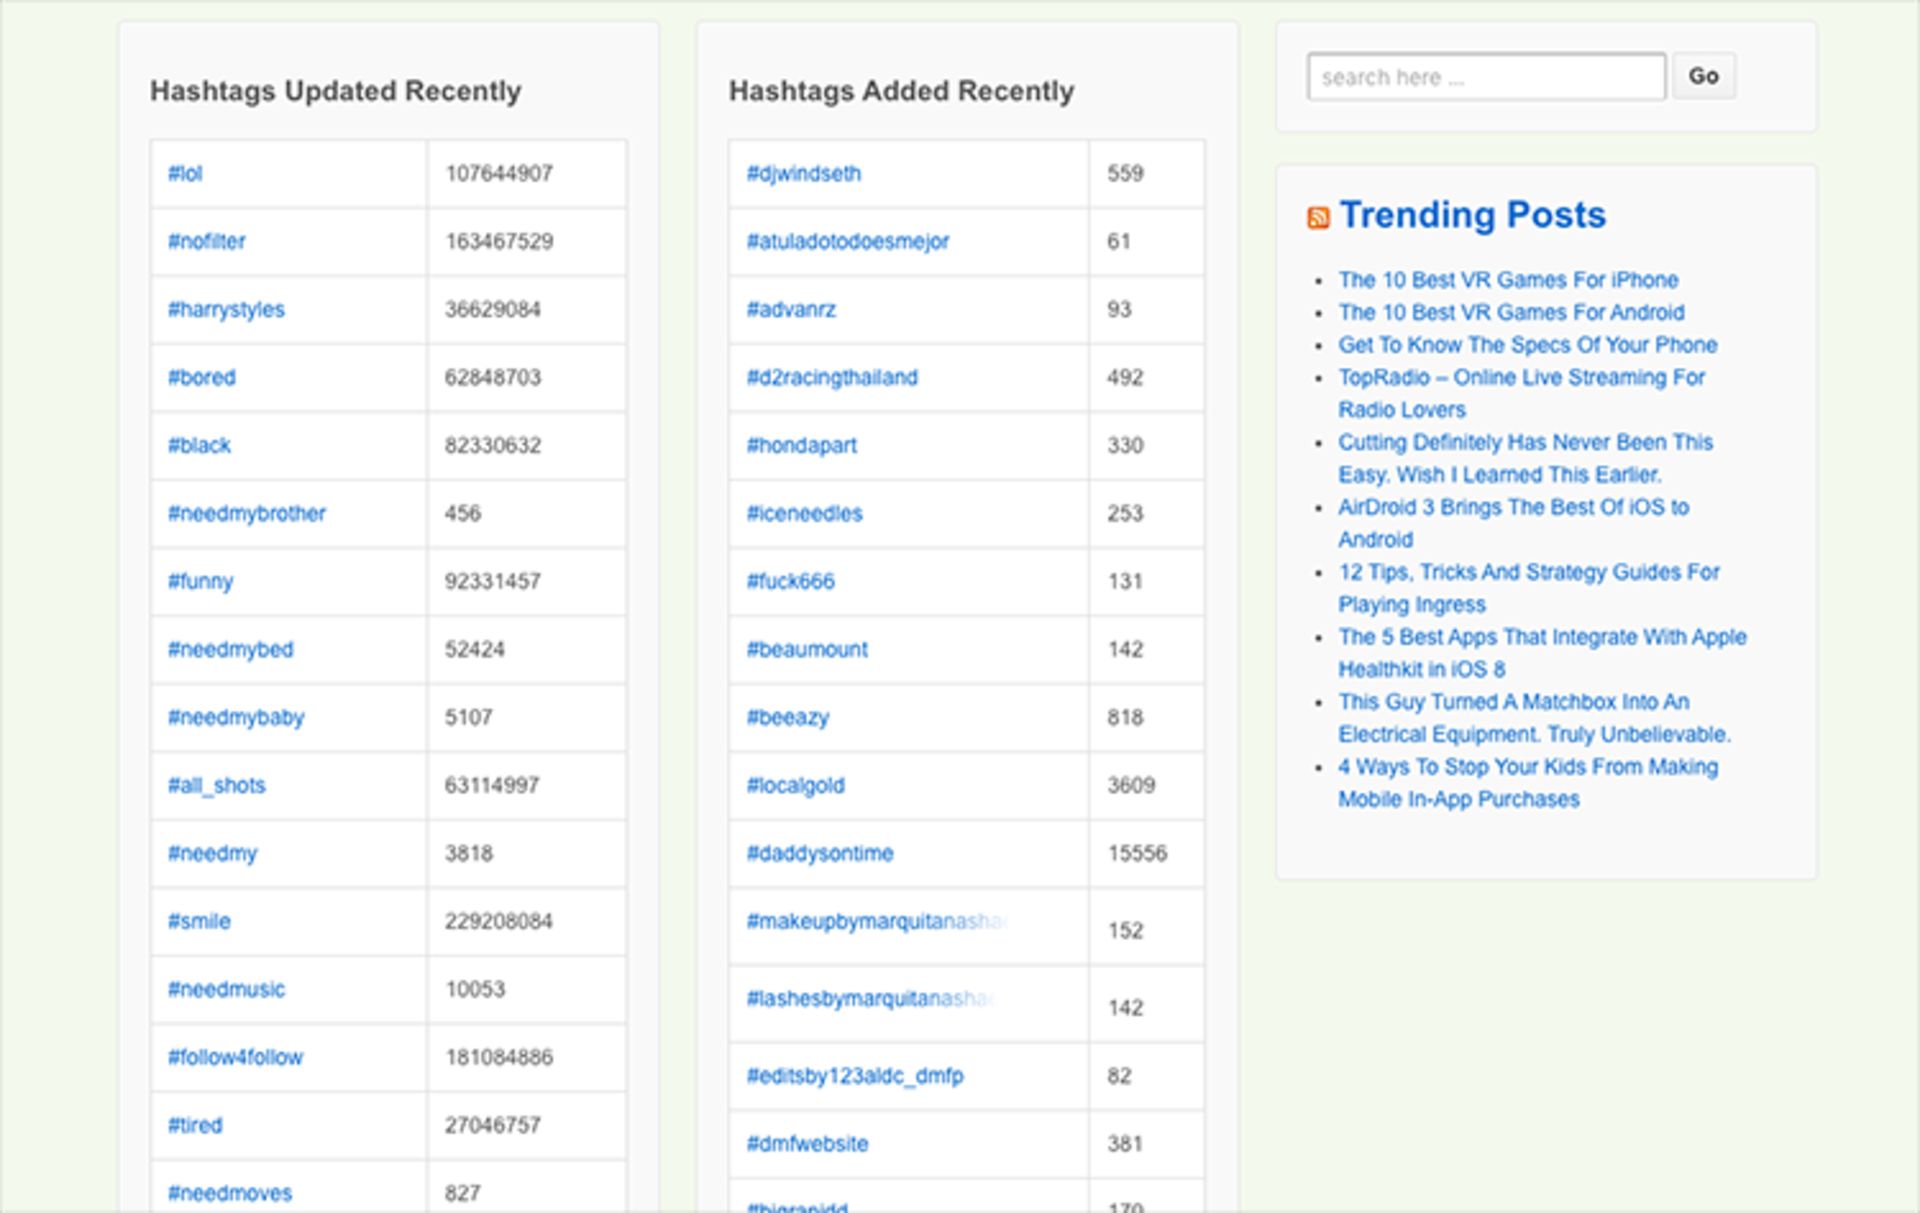Read The 10 Best VR Games For iPhone
Screen dimensions: 1920x1213
(1507, 280)
